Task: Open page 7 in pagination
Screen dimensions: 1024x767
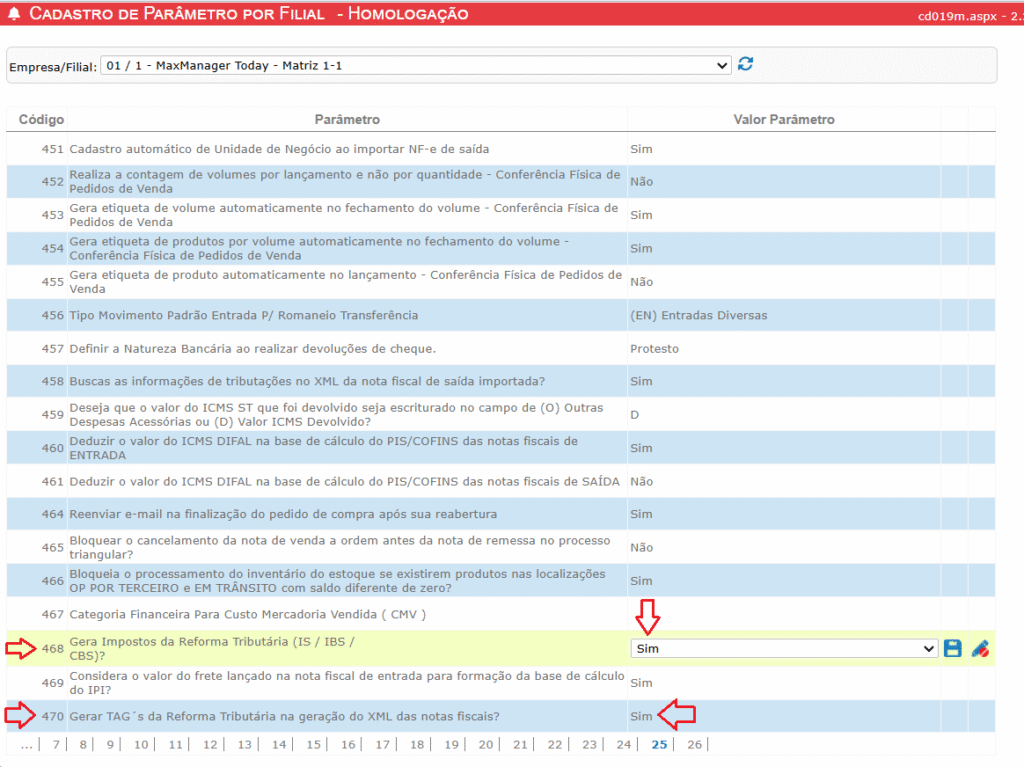Action: (x=56, y=744)
